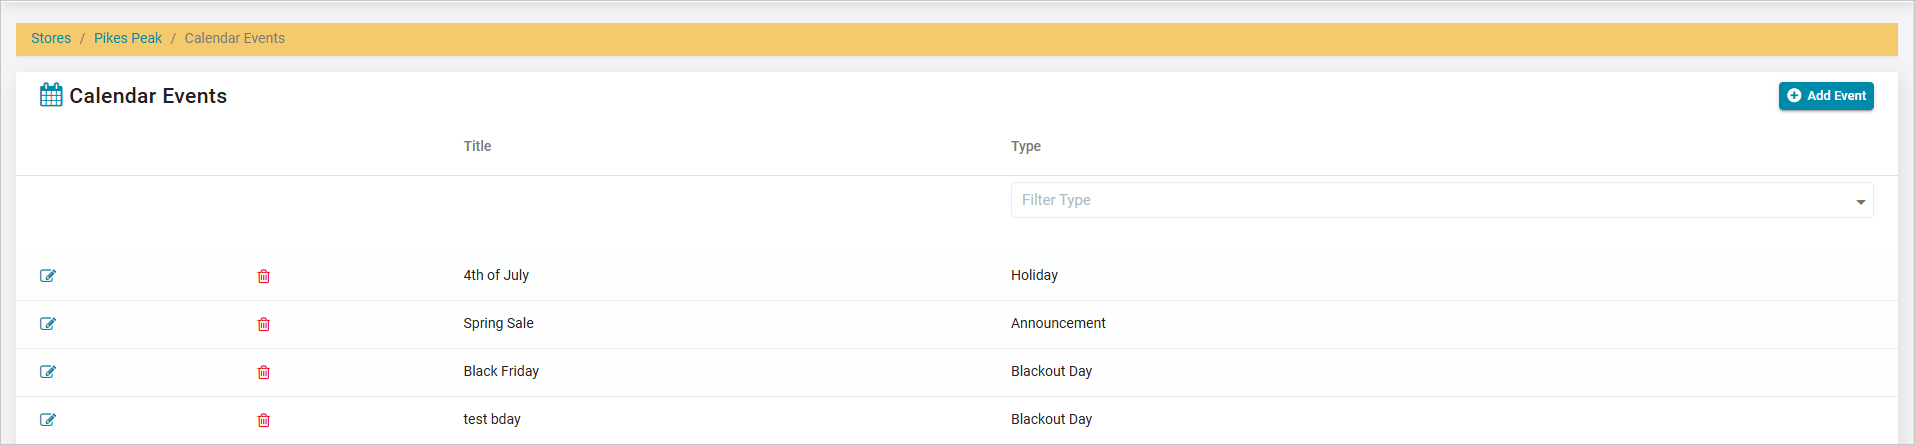Sort by the Title column header
Viewport: 1915px width, 445px height.
tap(477, 146)
